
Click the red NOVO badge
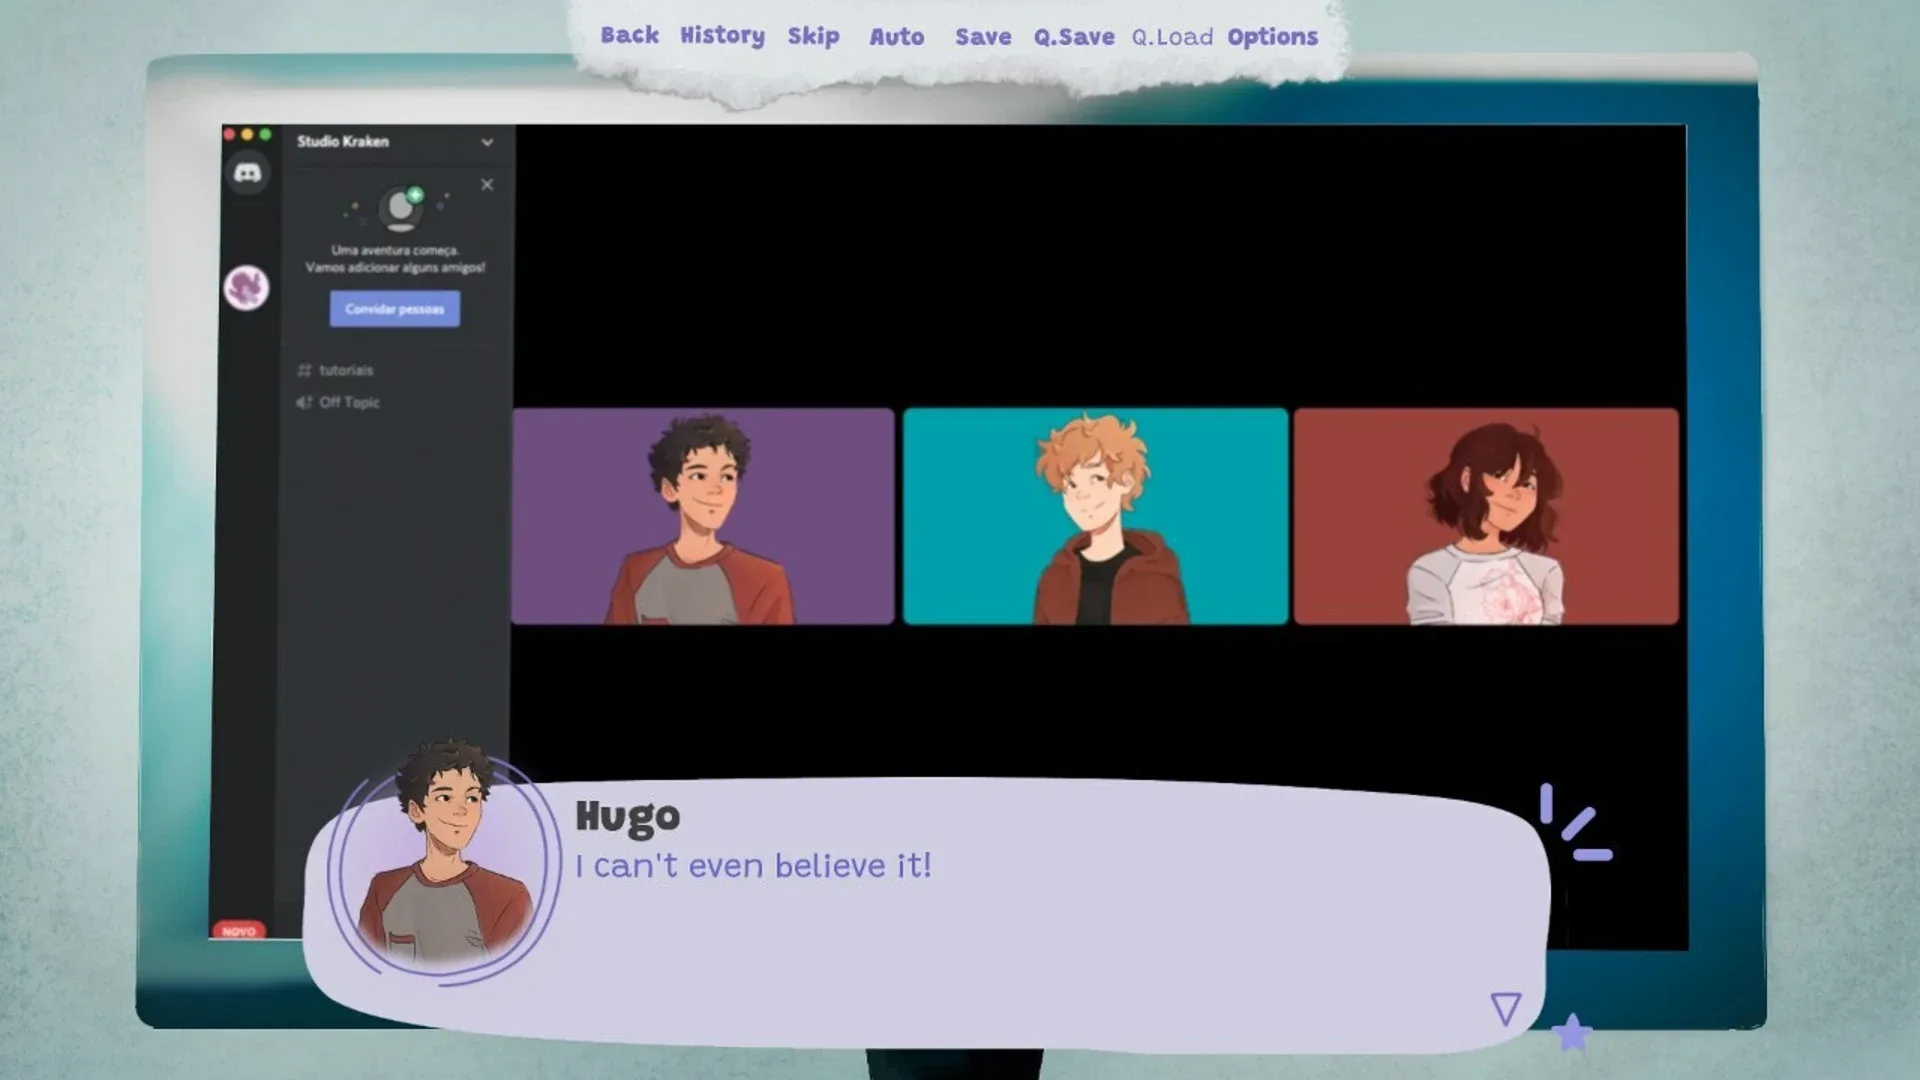[x=239, y=930]
